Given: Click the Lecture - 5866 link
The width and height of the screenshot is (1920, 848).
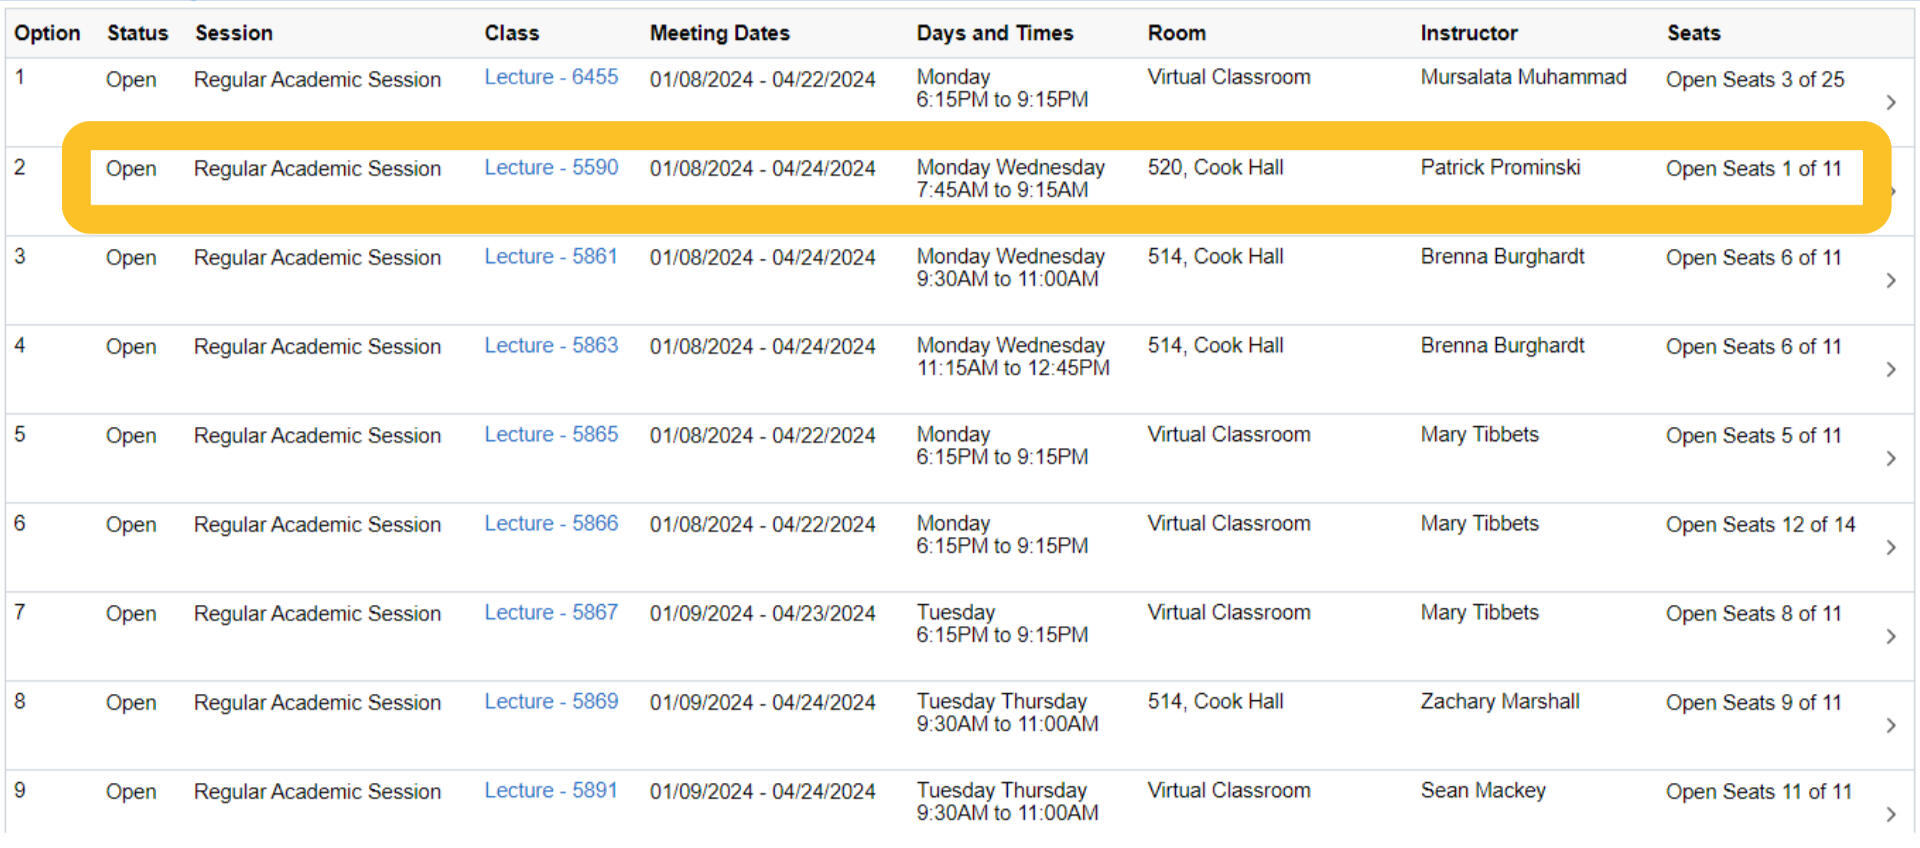Looking at the screenshot, I should click(x=551, y=524).
